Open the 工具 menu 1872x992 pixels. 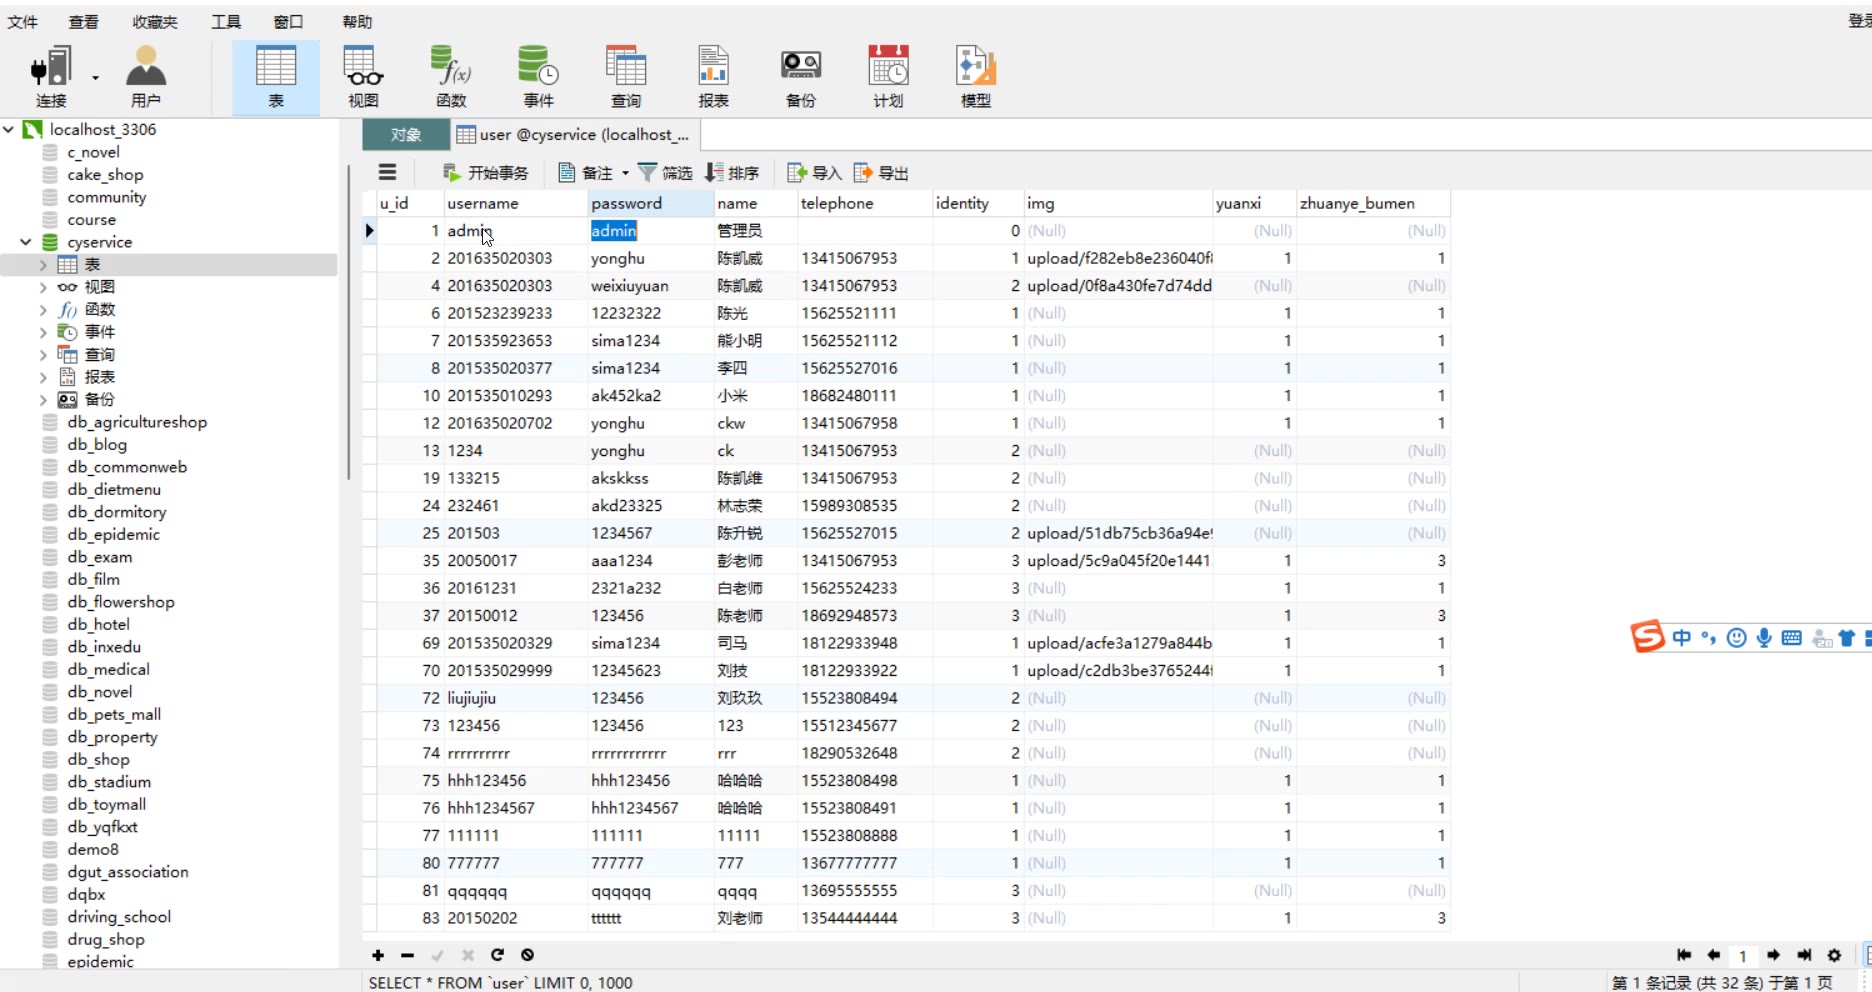click(226, 21)
